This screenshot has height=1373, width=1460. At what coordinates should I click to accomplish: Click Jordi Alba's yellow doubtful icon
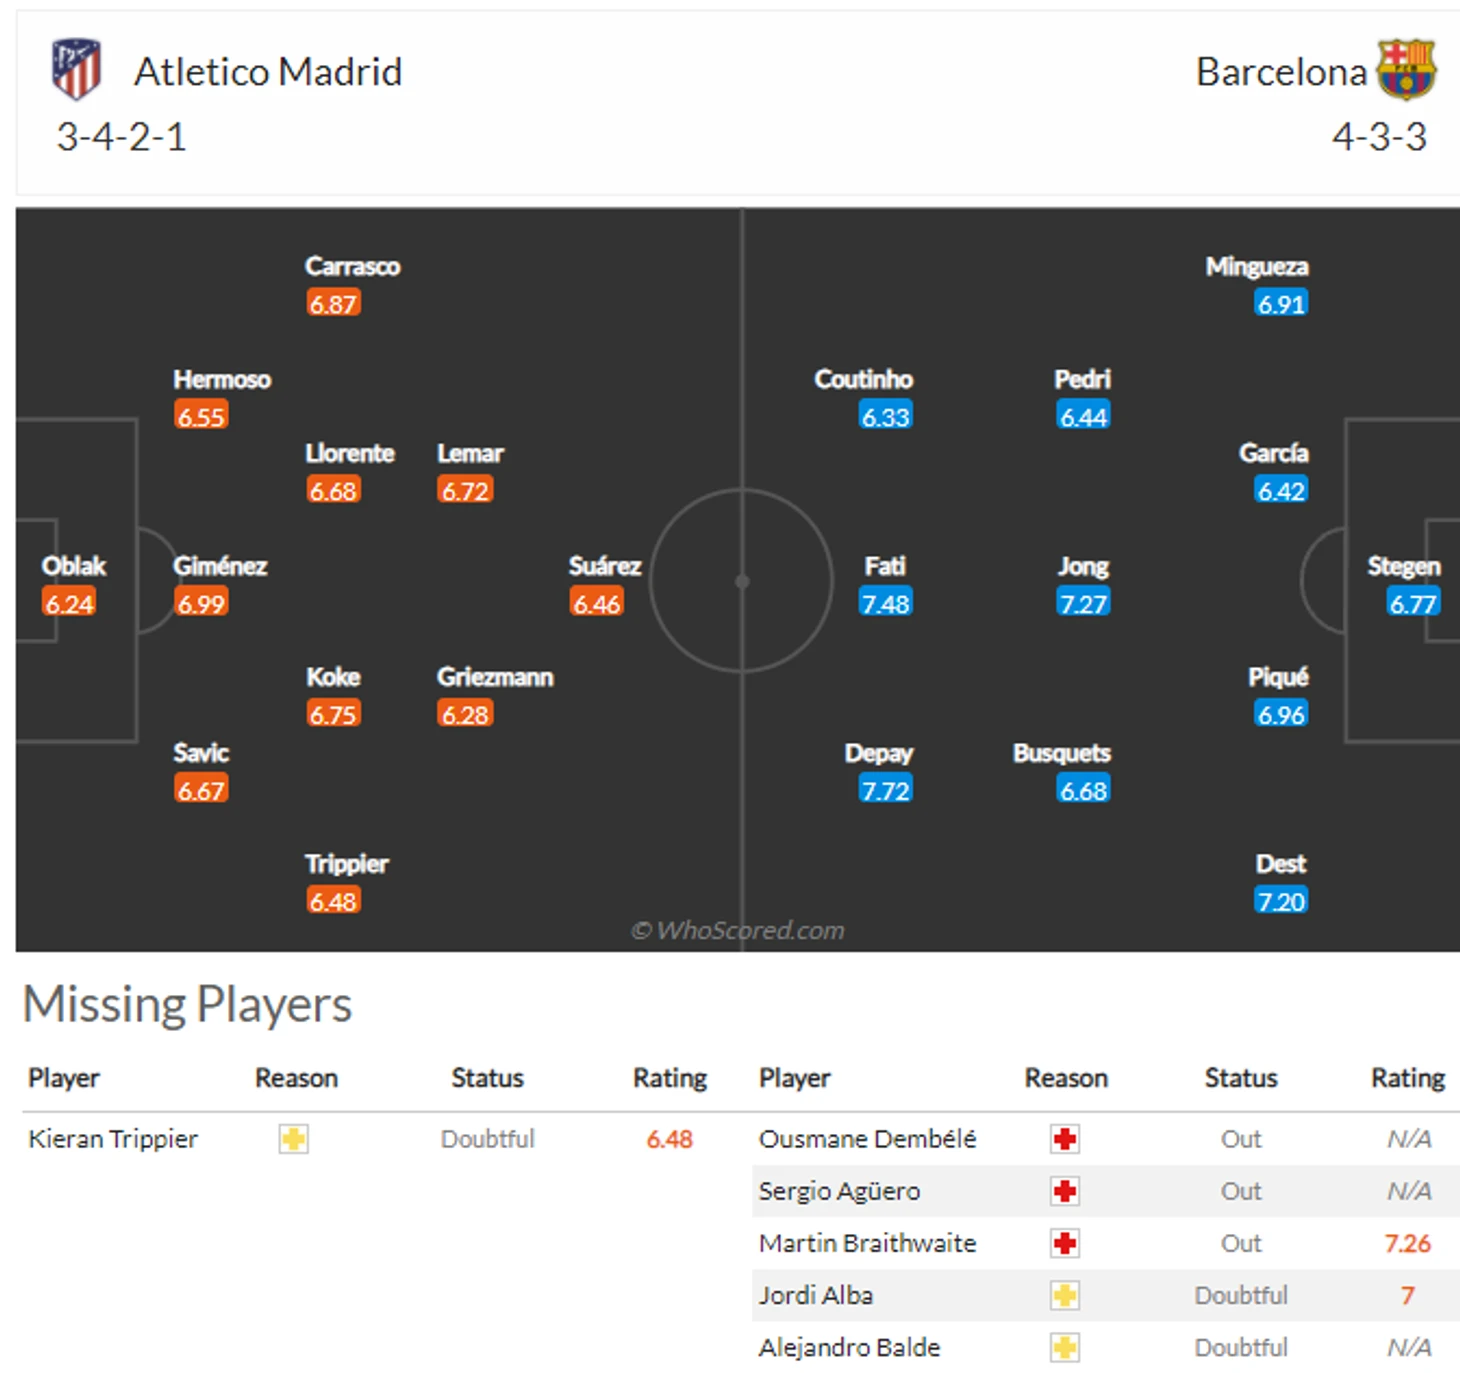pos(1065,1295)
